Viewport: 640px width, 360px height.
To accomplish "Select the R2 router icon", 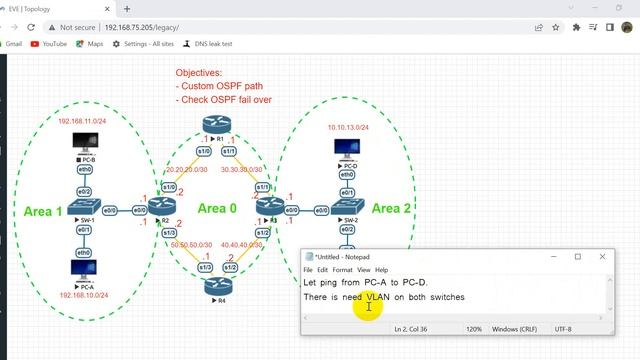I will 162,206.
